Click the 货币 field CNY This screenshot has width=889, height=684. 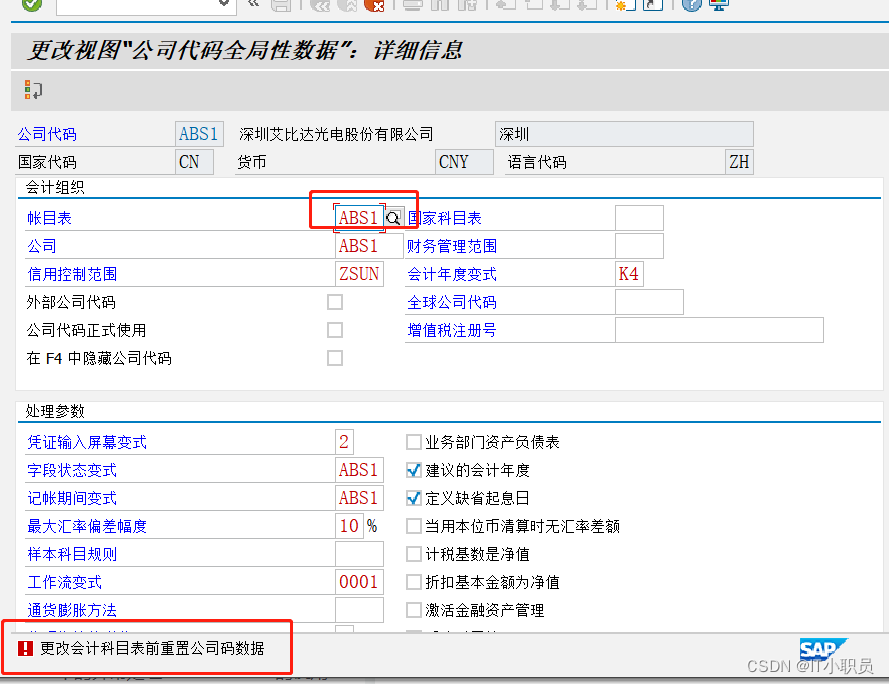coord(464,162)
